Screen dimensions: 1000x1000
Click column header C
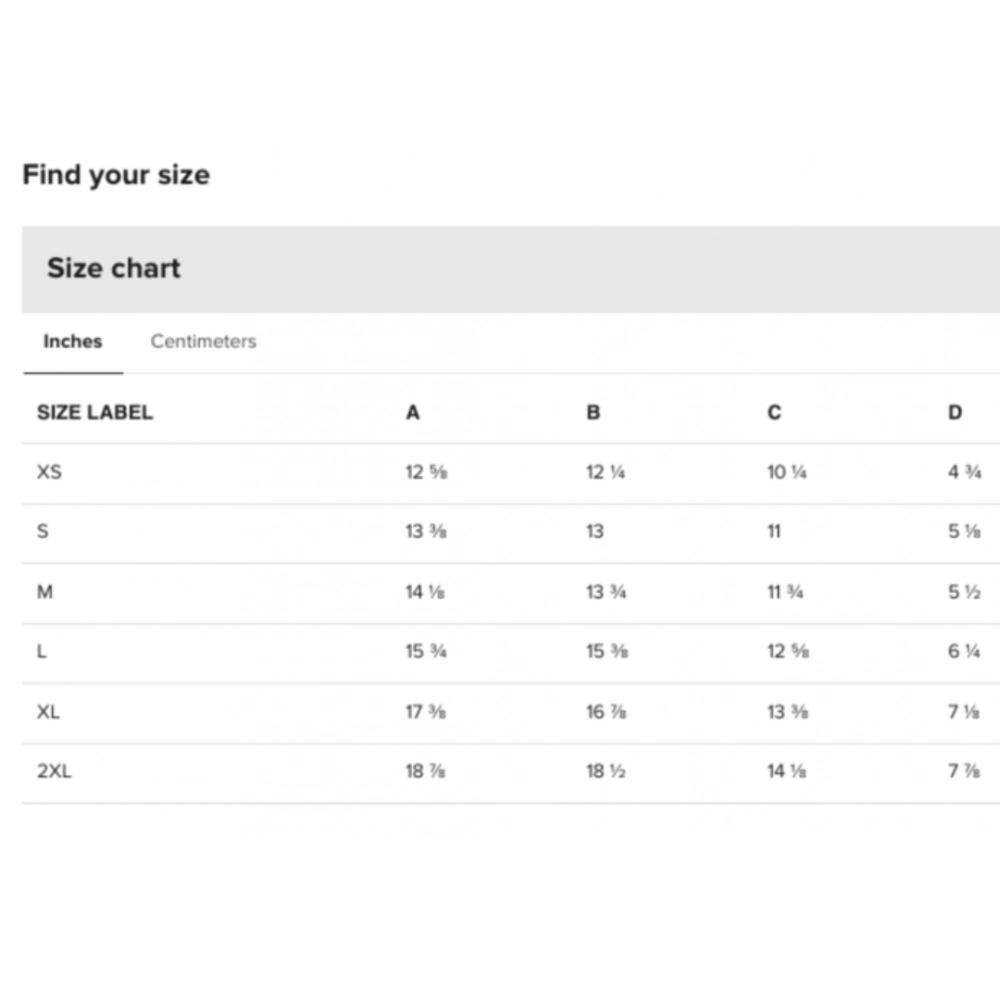click(x=774, y=412)
